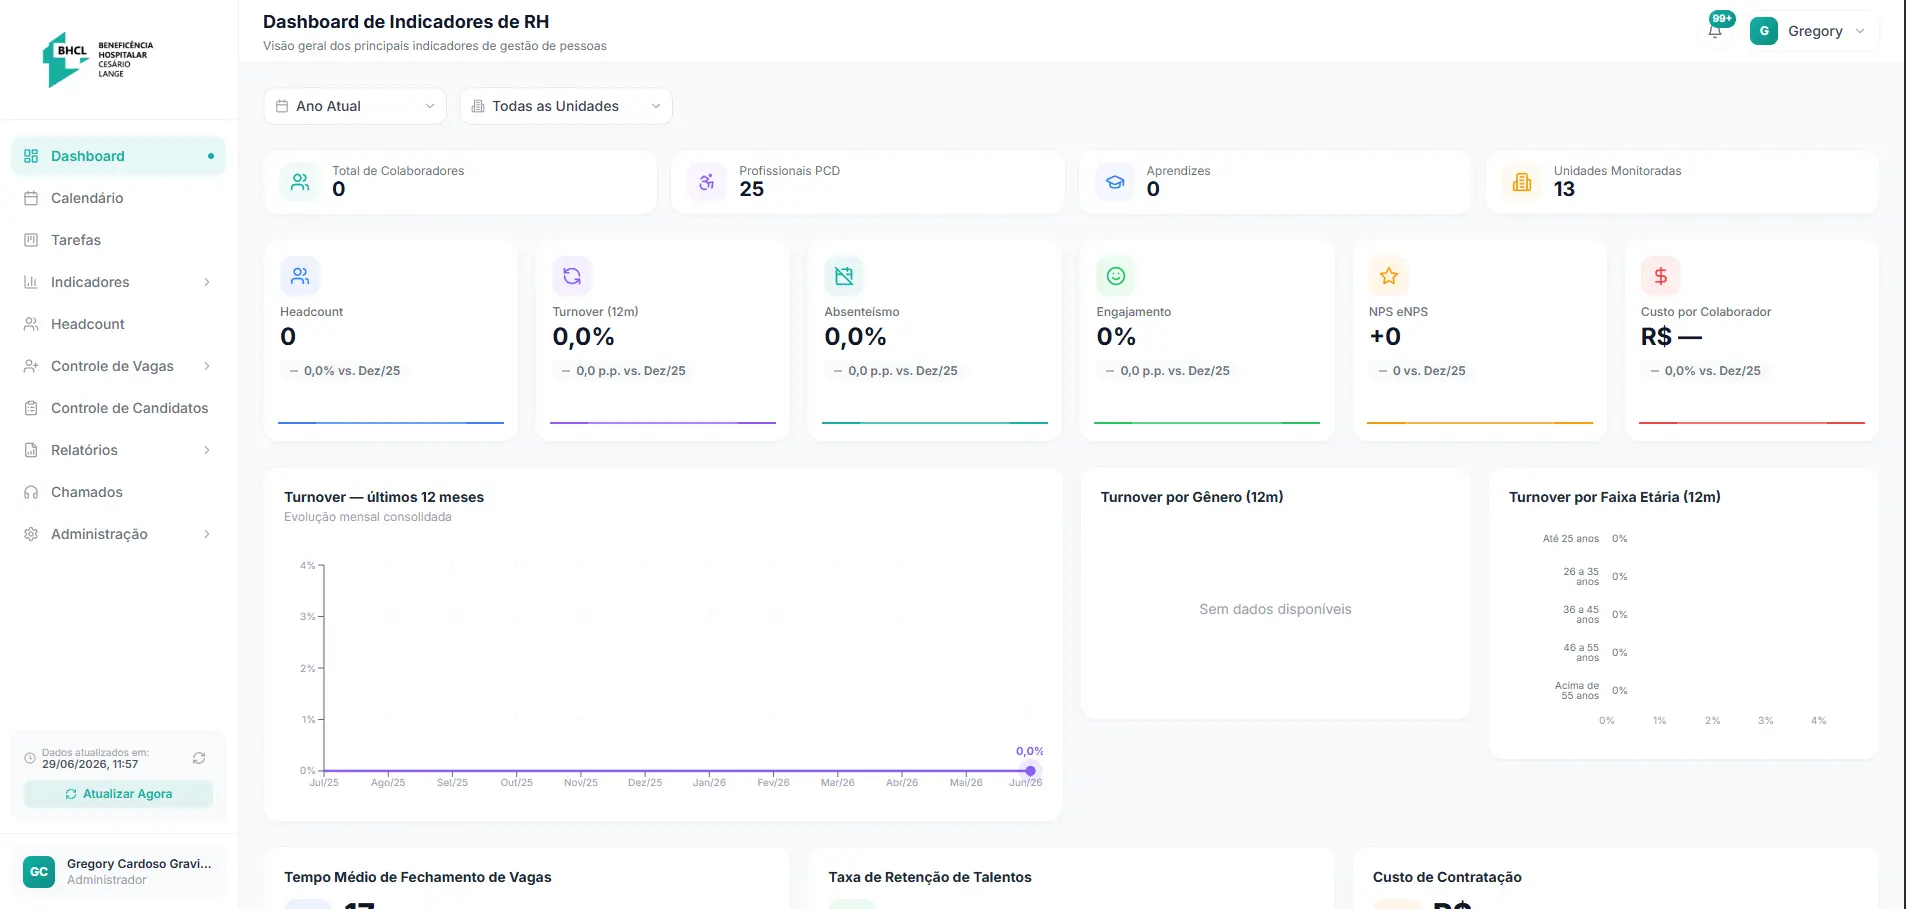Click the Absenteísmo calendar icon

click(x=844, y=276)
